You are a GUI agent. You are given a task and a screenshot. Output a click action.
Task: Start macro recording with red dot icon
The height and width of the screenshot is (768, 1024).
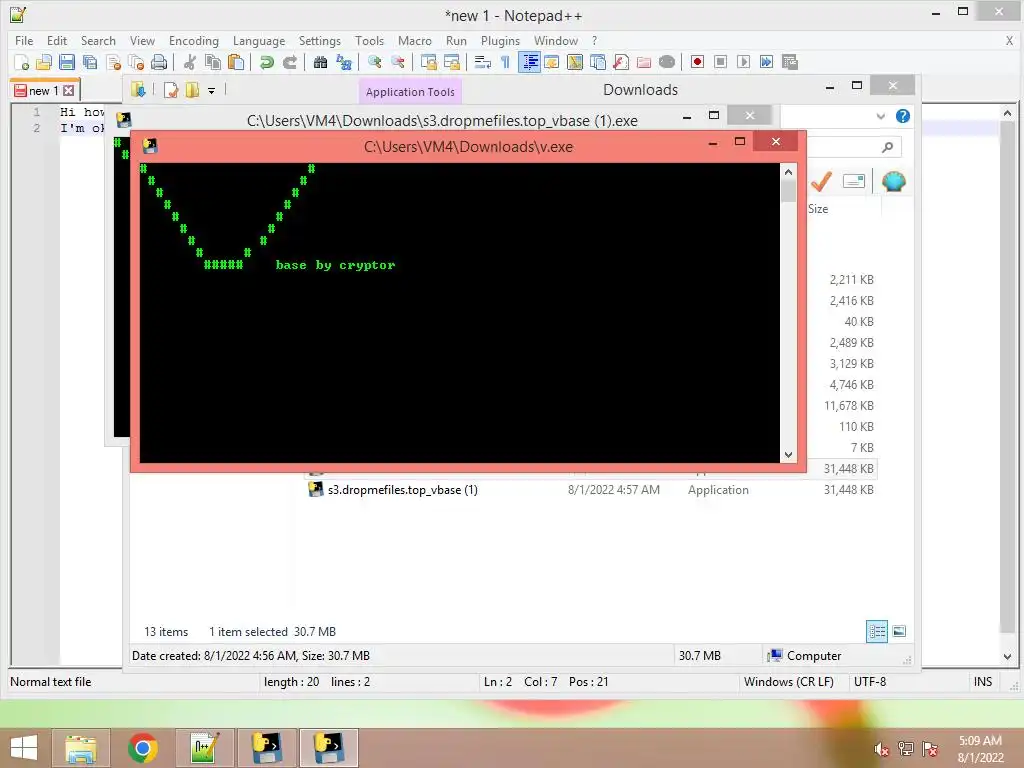tap(697, 62)
